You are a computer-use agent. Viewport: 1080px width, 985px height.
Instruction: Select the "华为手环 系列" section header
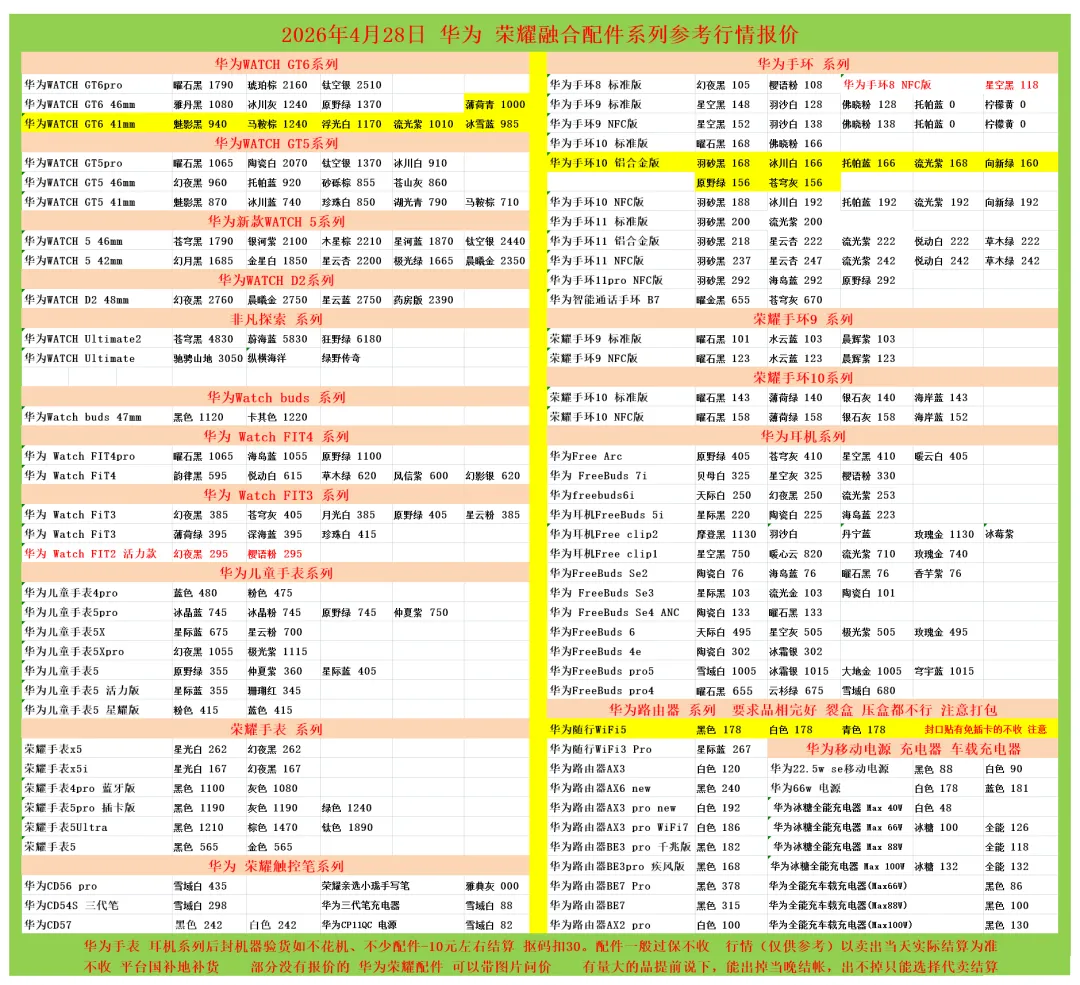[803, 64]
